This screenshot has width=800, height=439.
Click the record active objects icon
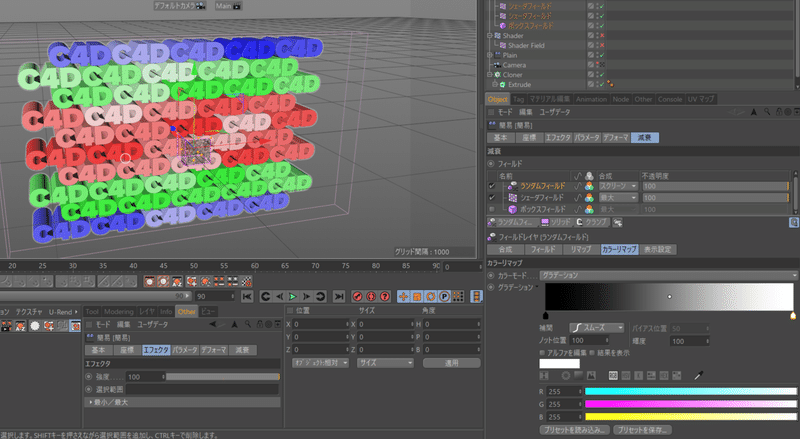(x=357, y=296)
